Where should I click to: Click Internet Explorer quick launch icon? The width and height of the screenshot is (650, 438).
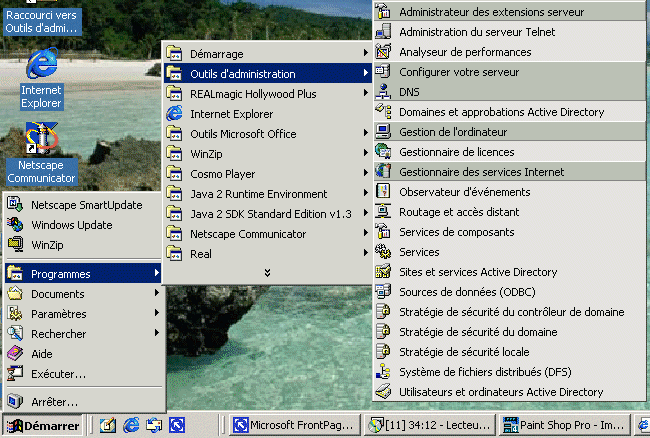point(131,425)
